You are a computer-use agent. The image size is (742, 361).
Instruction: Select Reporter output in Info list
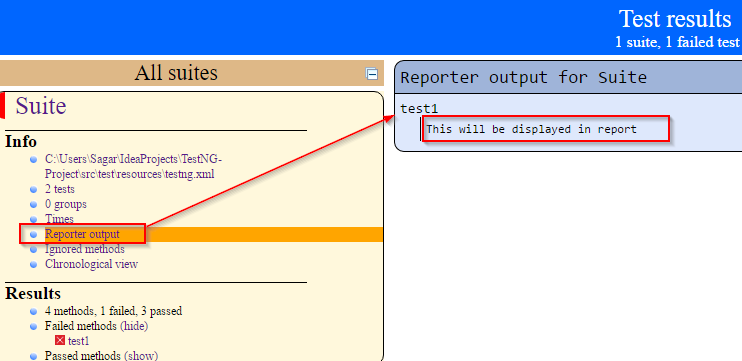point(82,234)
